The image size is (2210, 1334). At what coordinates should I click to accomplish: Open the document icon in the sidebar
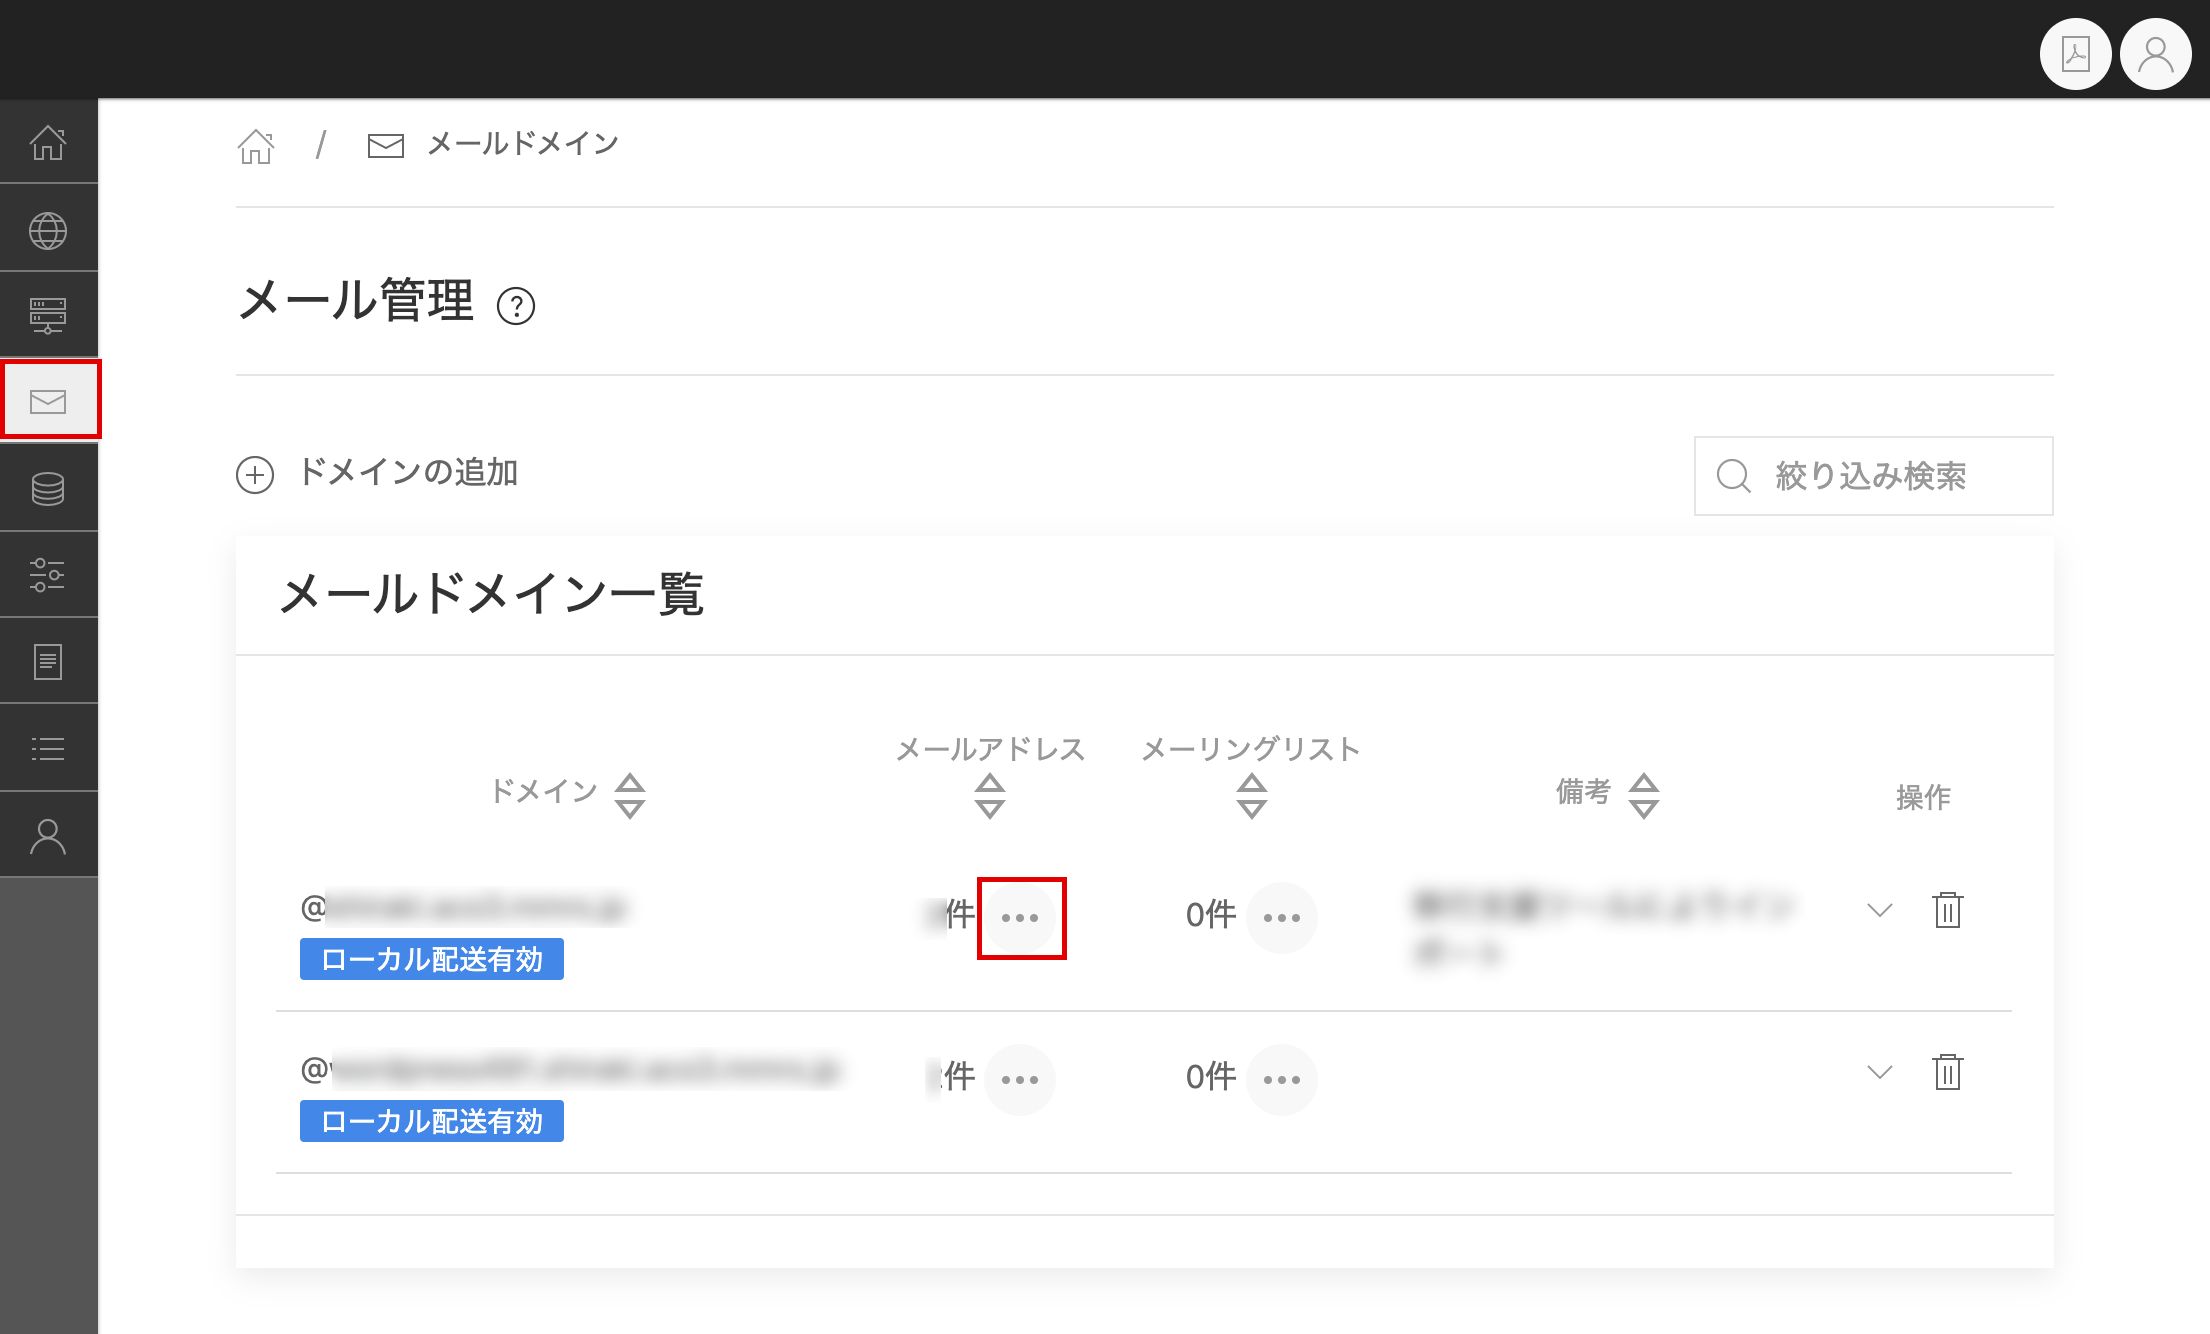pos(48,661)
